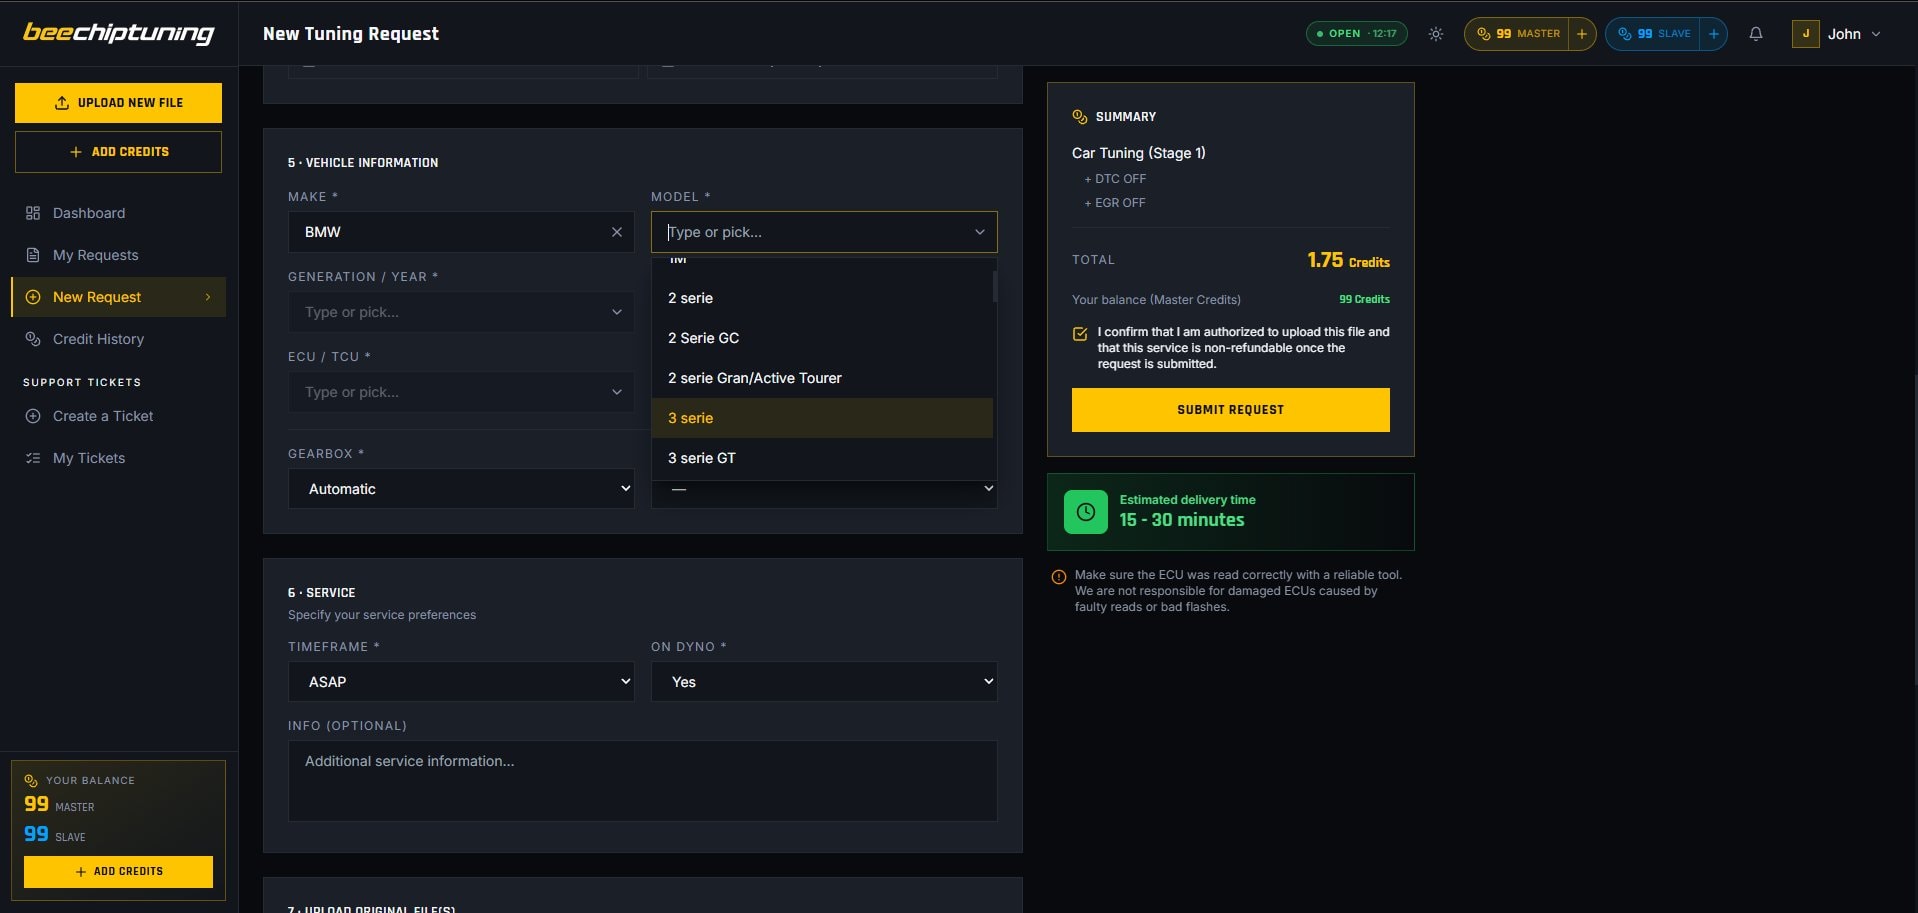Click the estimated delivery clock icon

pos(1086,512)
